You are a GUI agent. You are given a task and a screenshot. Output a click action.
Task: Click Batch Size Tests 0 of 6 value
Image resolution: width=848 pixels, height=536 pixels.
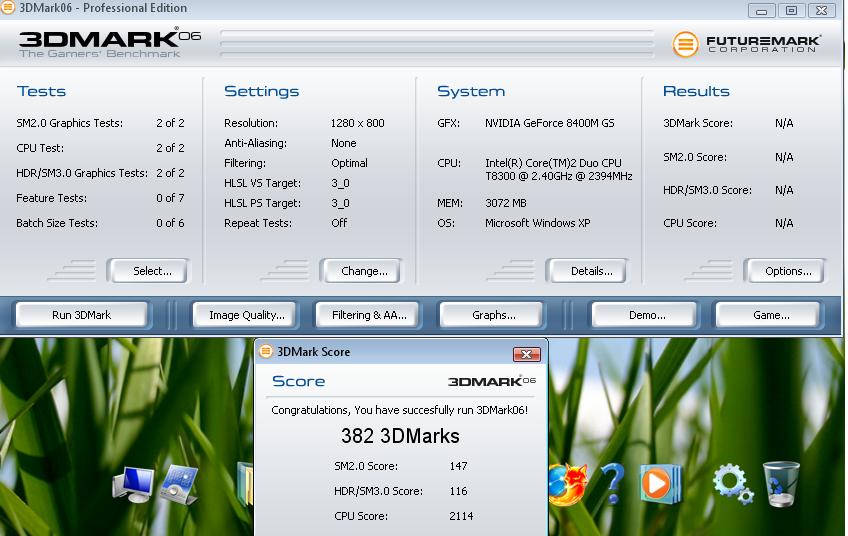point(170,223)
